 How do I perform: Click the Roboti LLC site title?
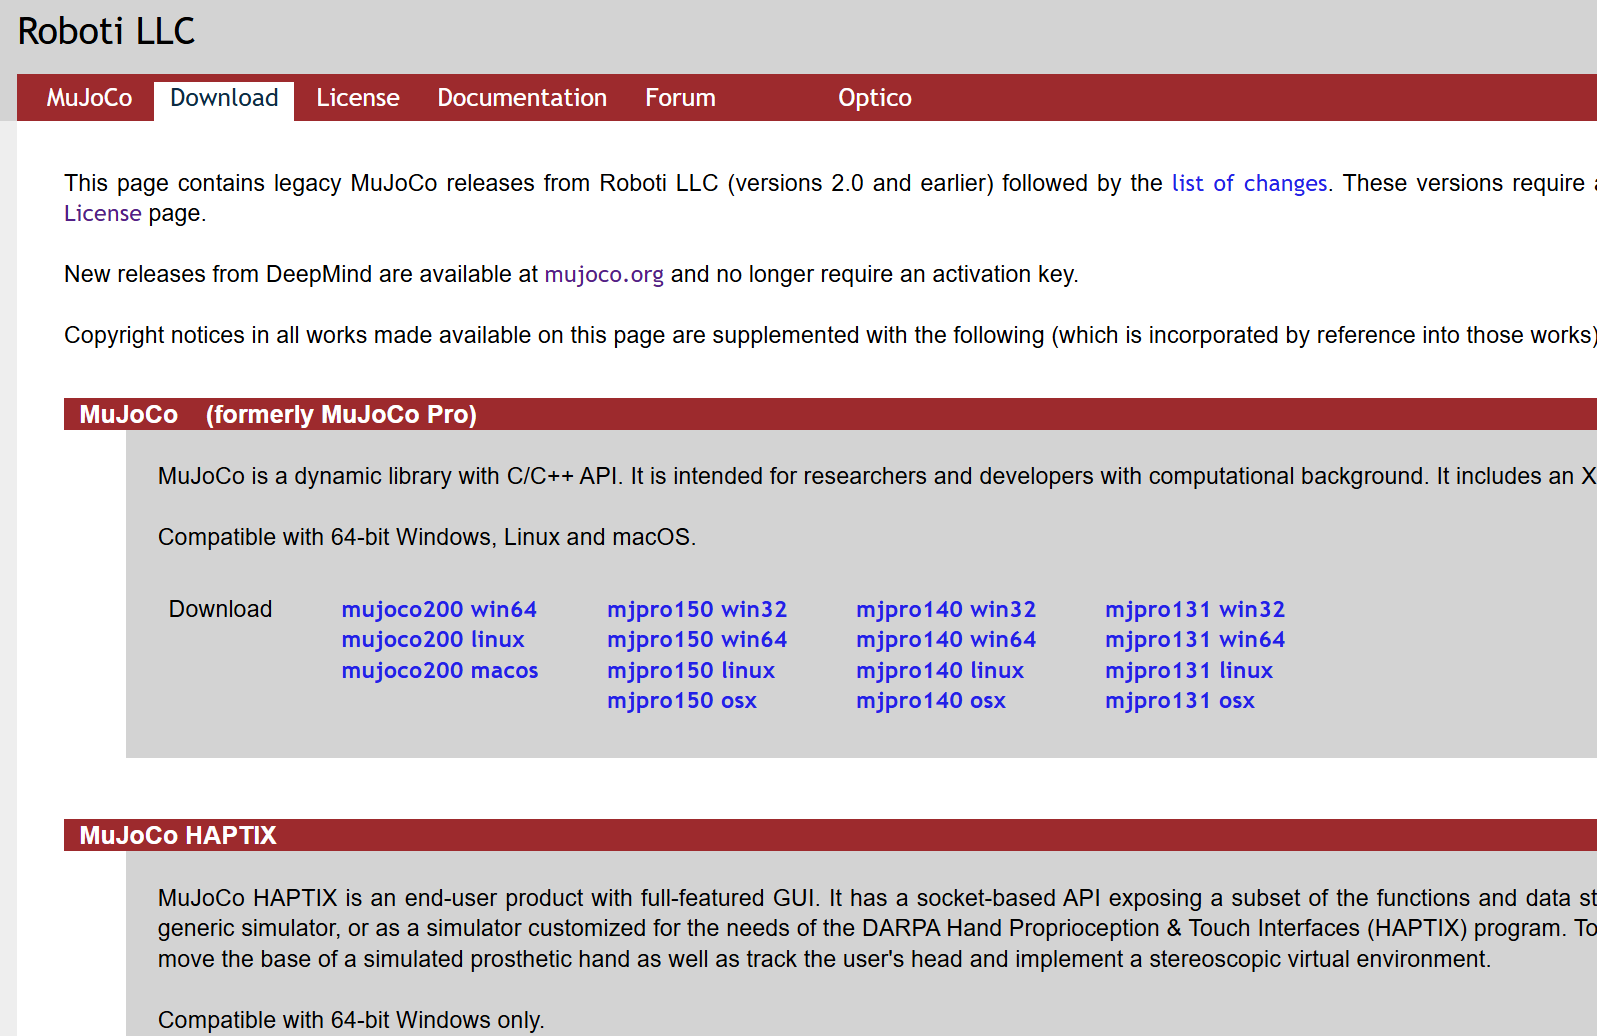point(106,31)
